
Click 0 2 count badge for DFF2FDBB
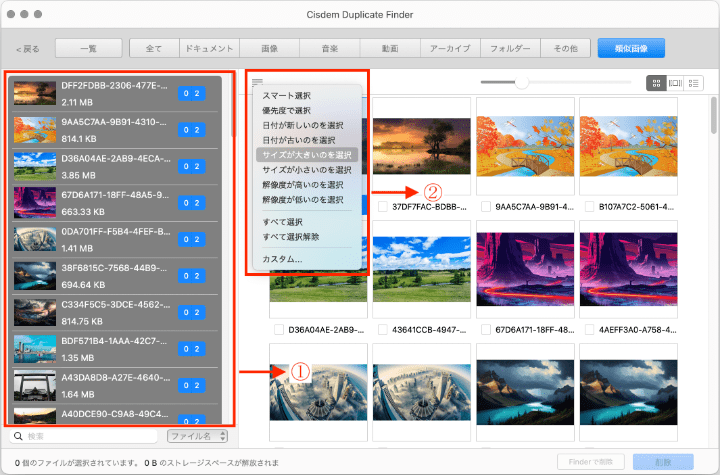(191, 93)
